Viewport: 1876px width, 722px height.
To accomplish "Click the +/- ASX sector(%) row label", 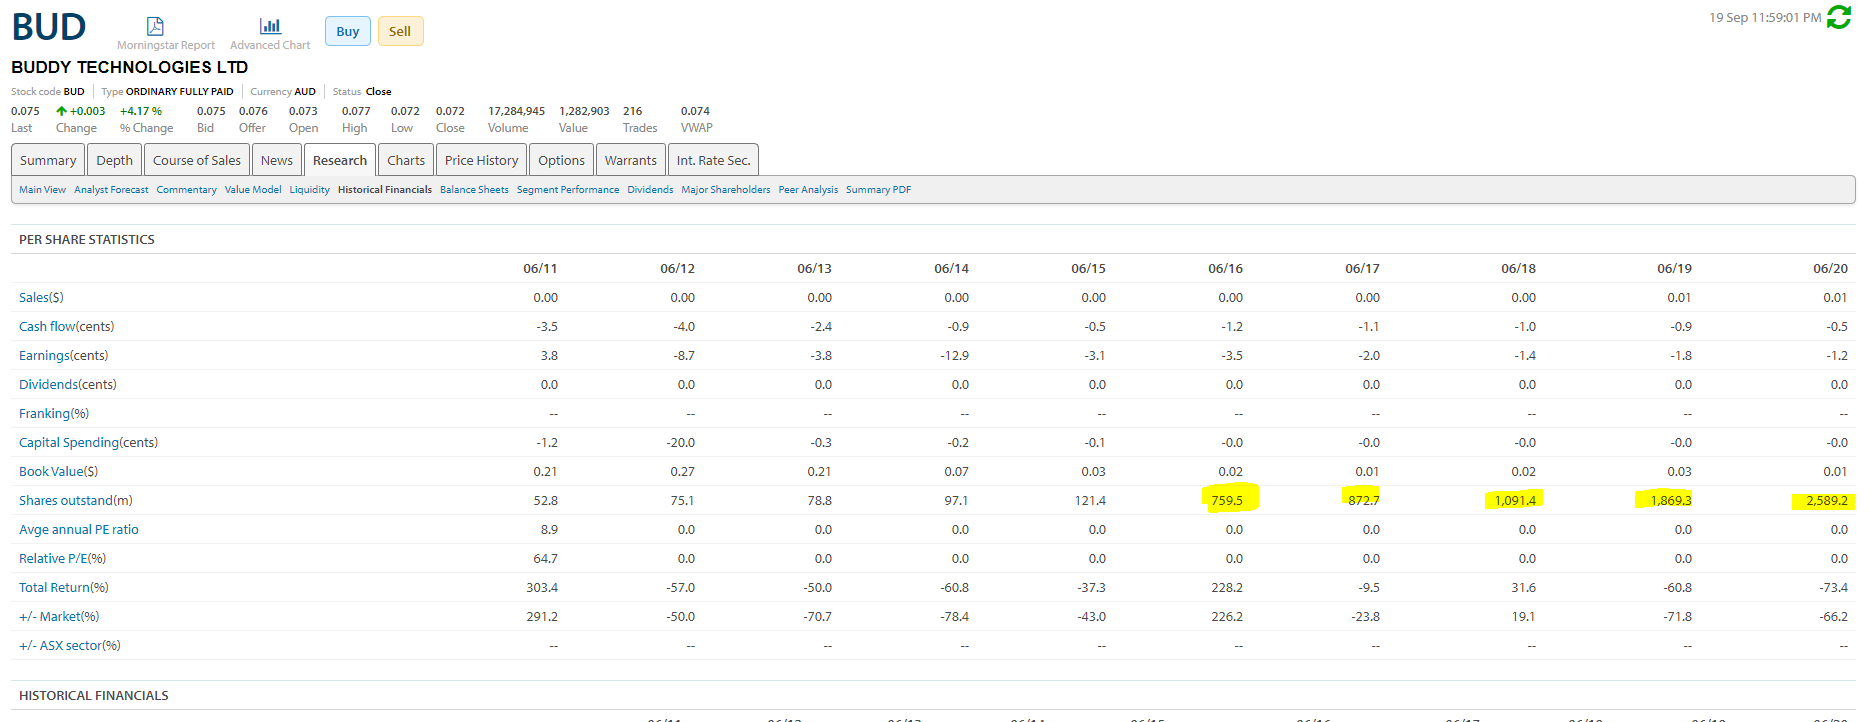I will tap(70, 645).
